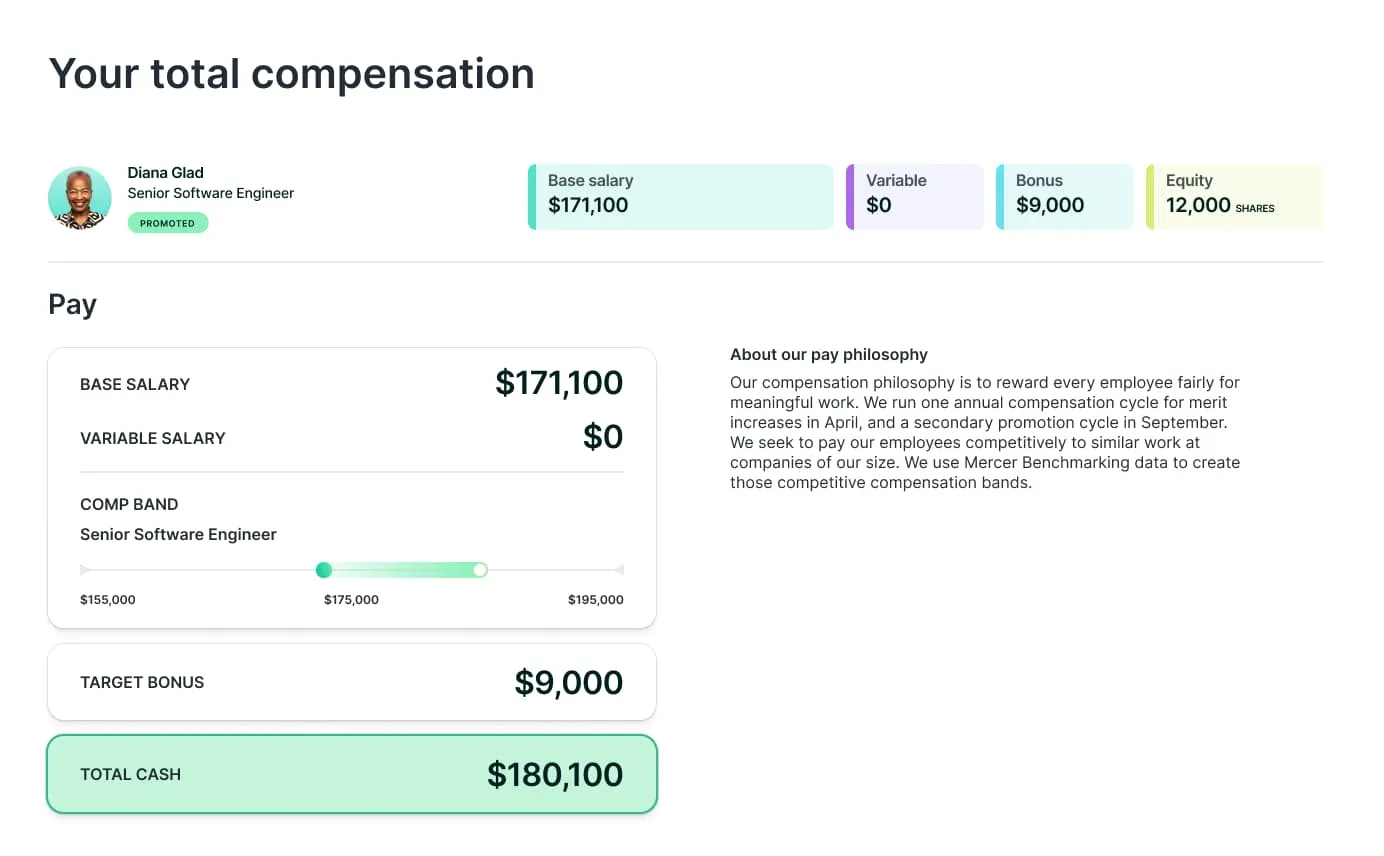
Task: Click the hollow white comp band marker
Action: 480,570
